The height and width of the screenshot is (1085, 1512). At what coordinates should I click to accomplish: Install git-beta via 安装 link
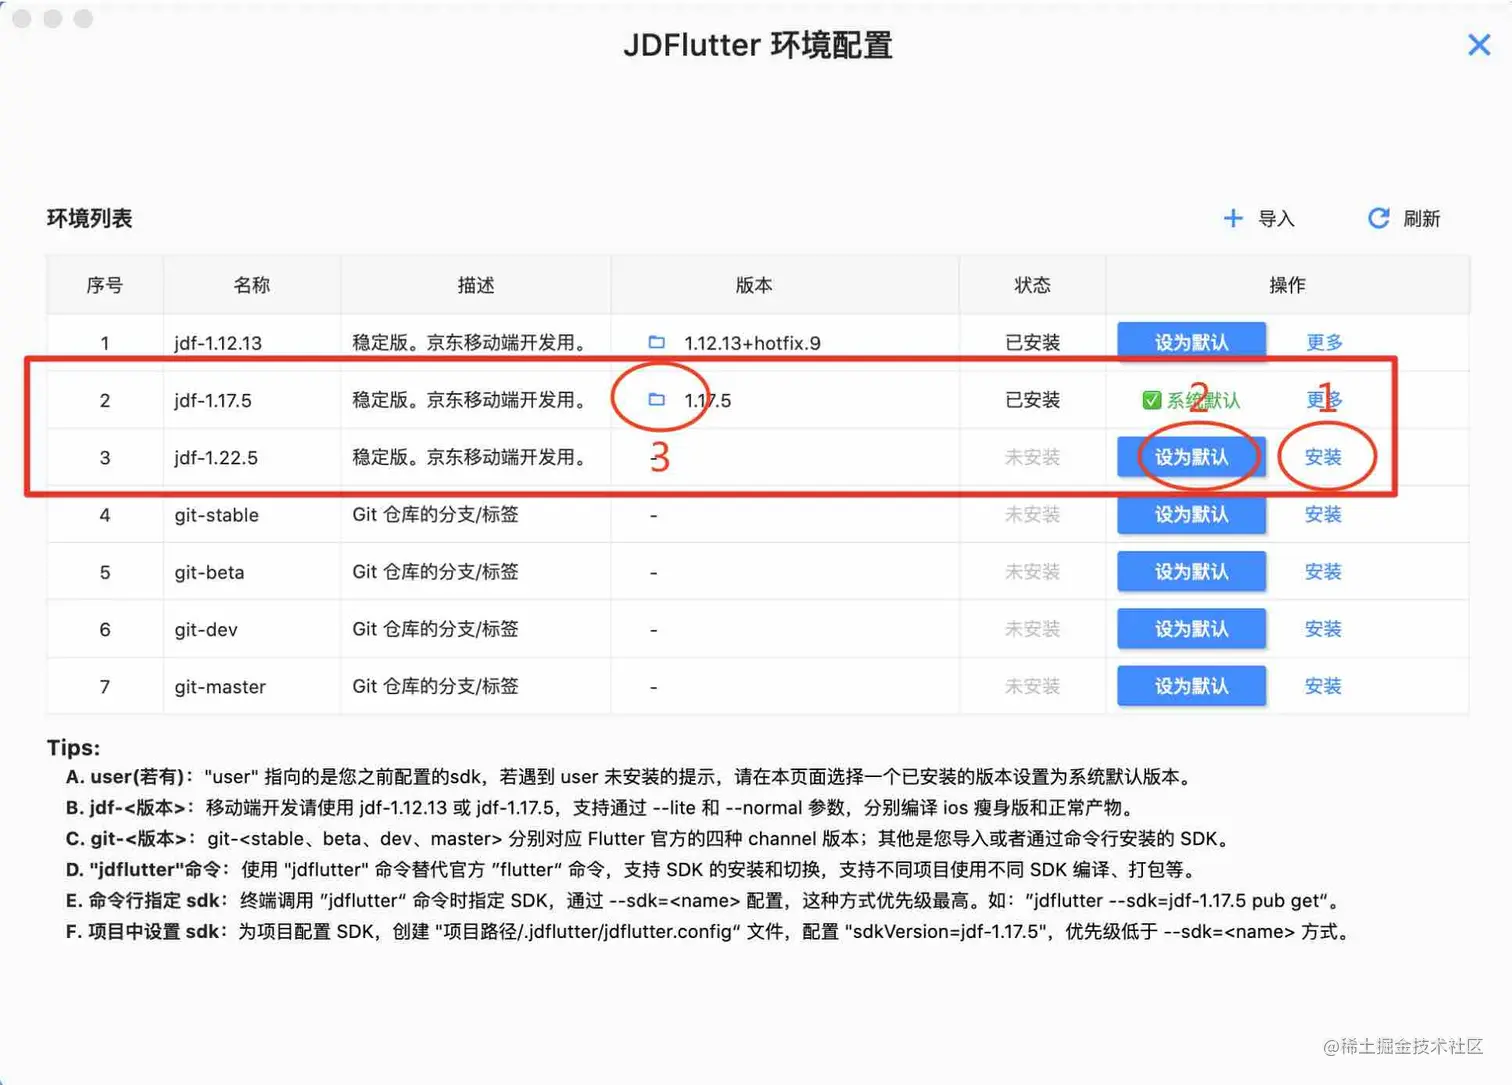point(1323,571)
